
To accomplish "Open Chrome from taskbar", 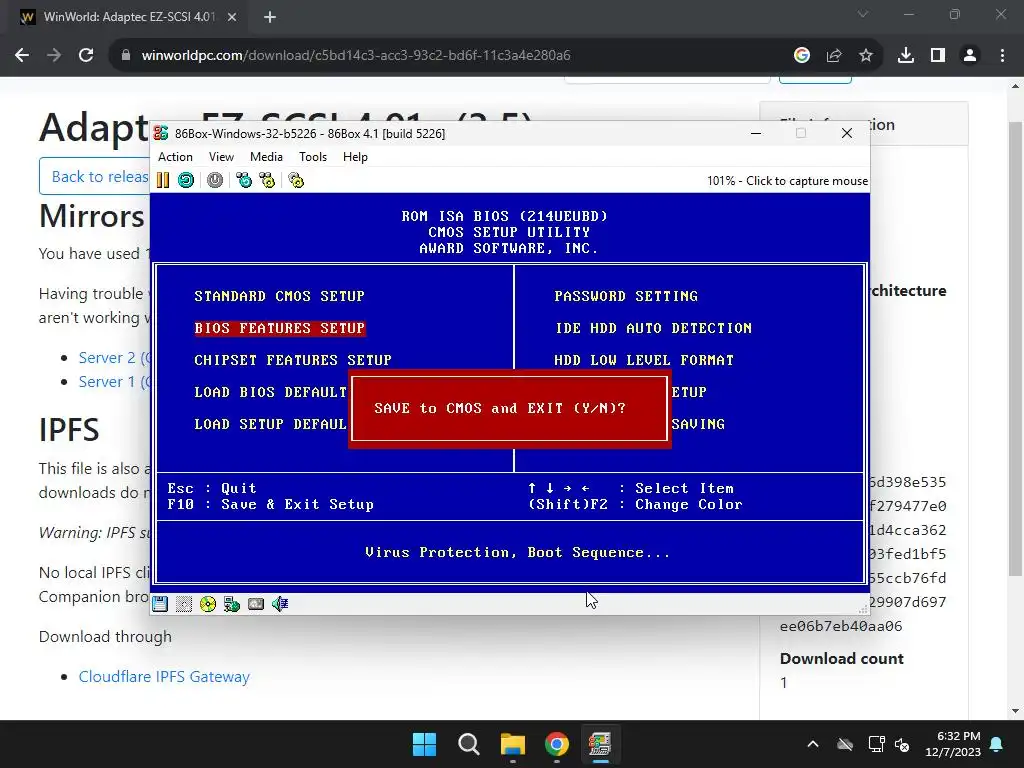I will tap(557, 744).
